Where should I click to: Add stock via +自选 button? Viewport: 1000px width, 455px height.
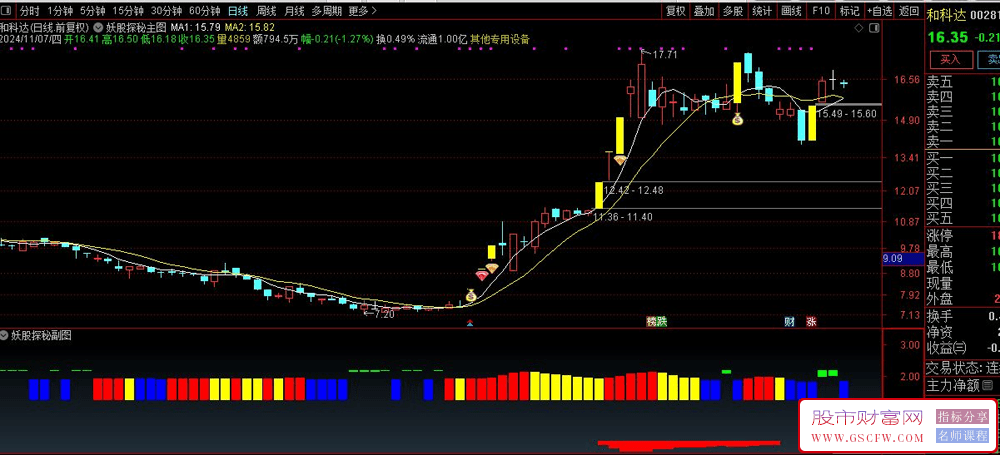[879, 10]
